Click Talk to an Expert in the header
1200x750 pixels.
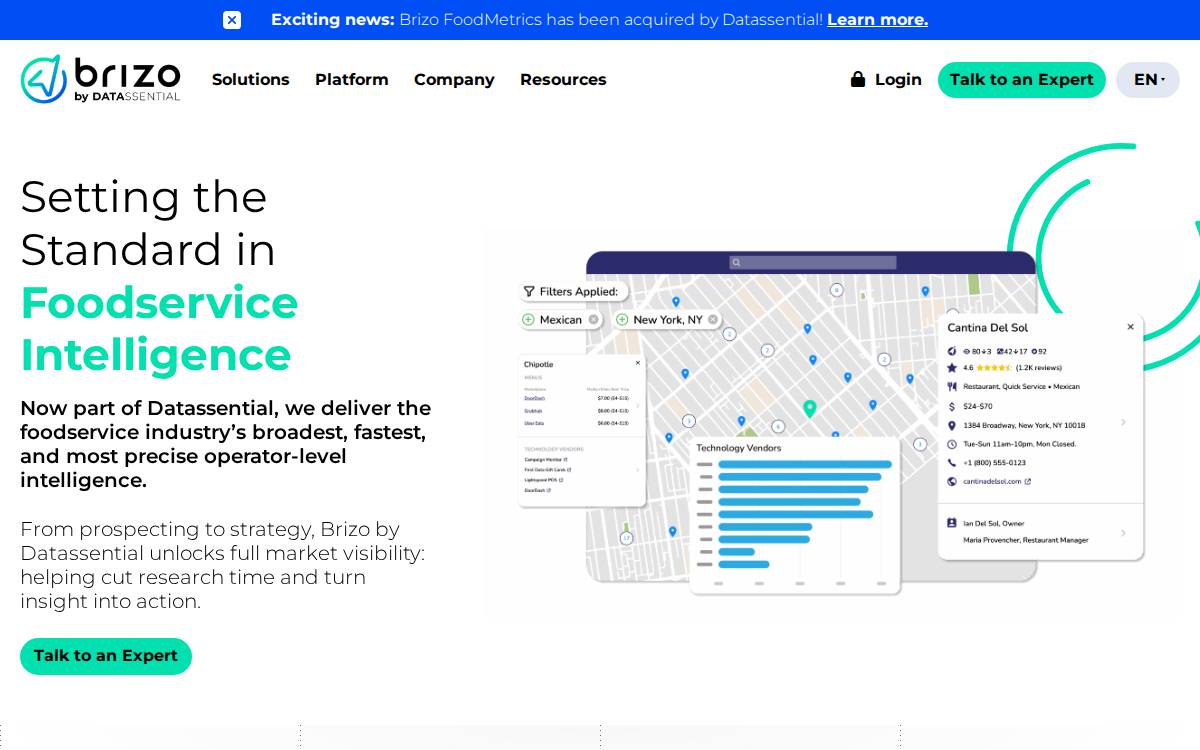click(x=1021, y=80)
